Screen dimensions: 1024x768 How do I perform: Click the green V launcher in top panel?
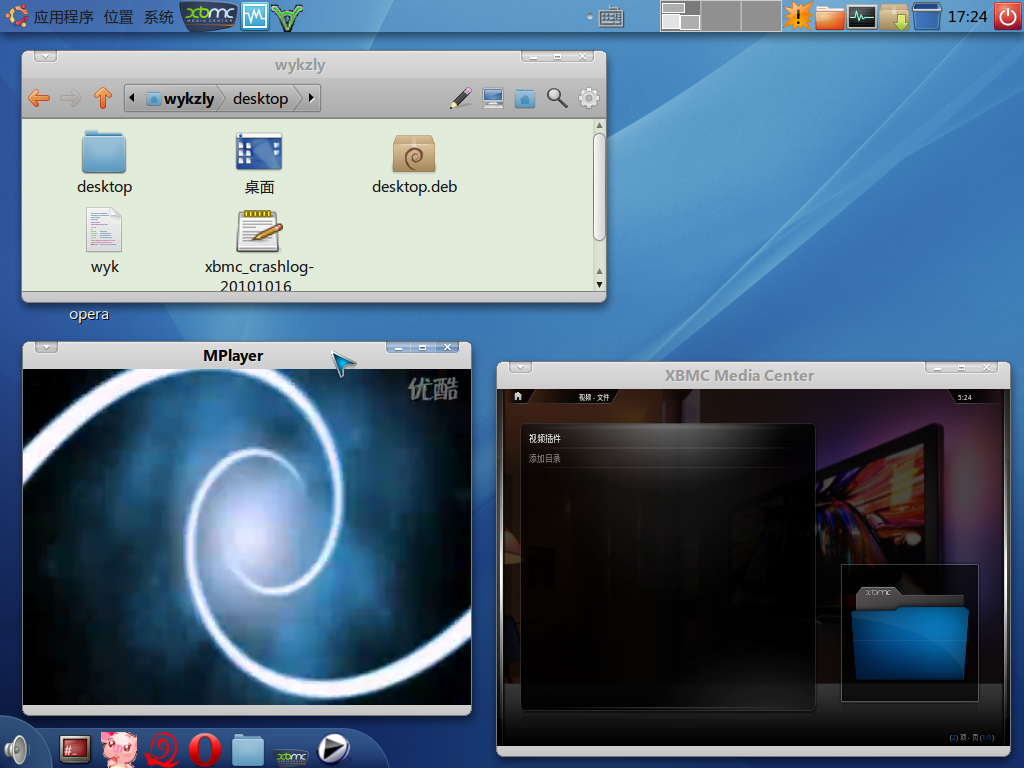287,17
